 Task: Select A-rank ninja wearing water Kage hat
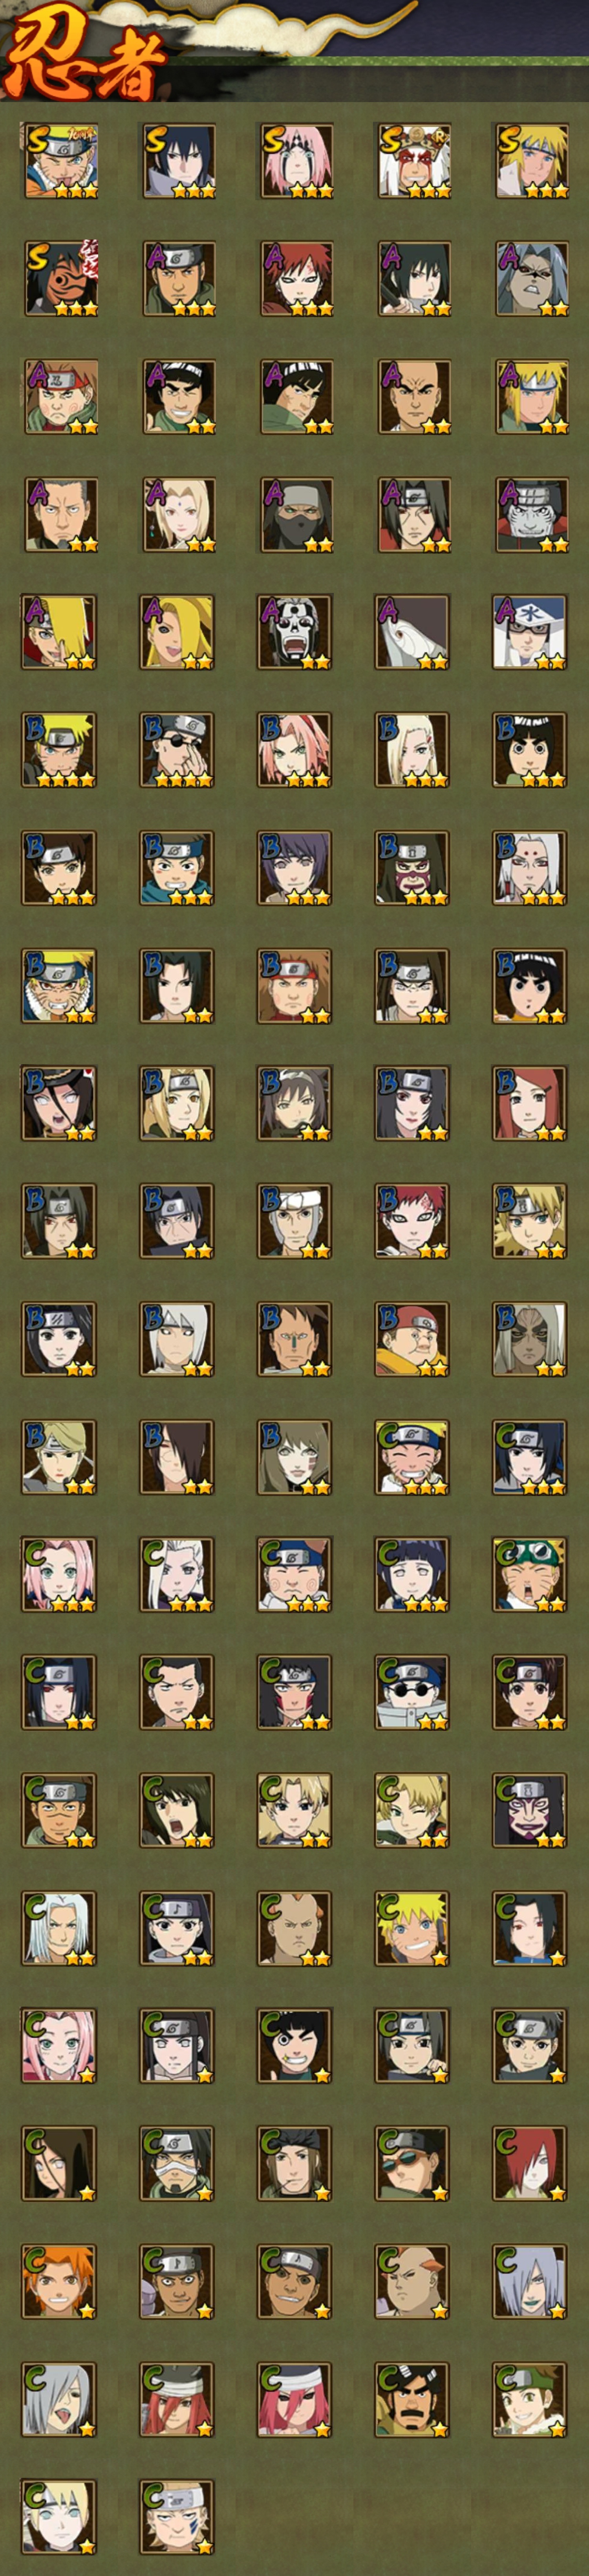click(x=531, y=632)
